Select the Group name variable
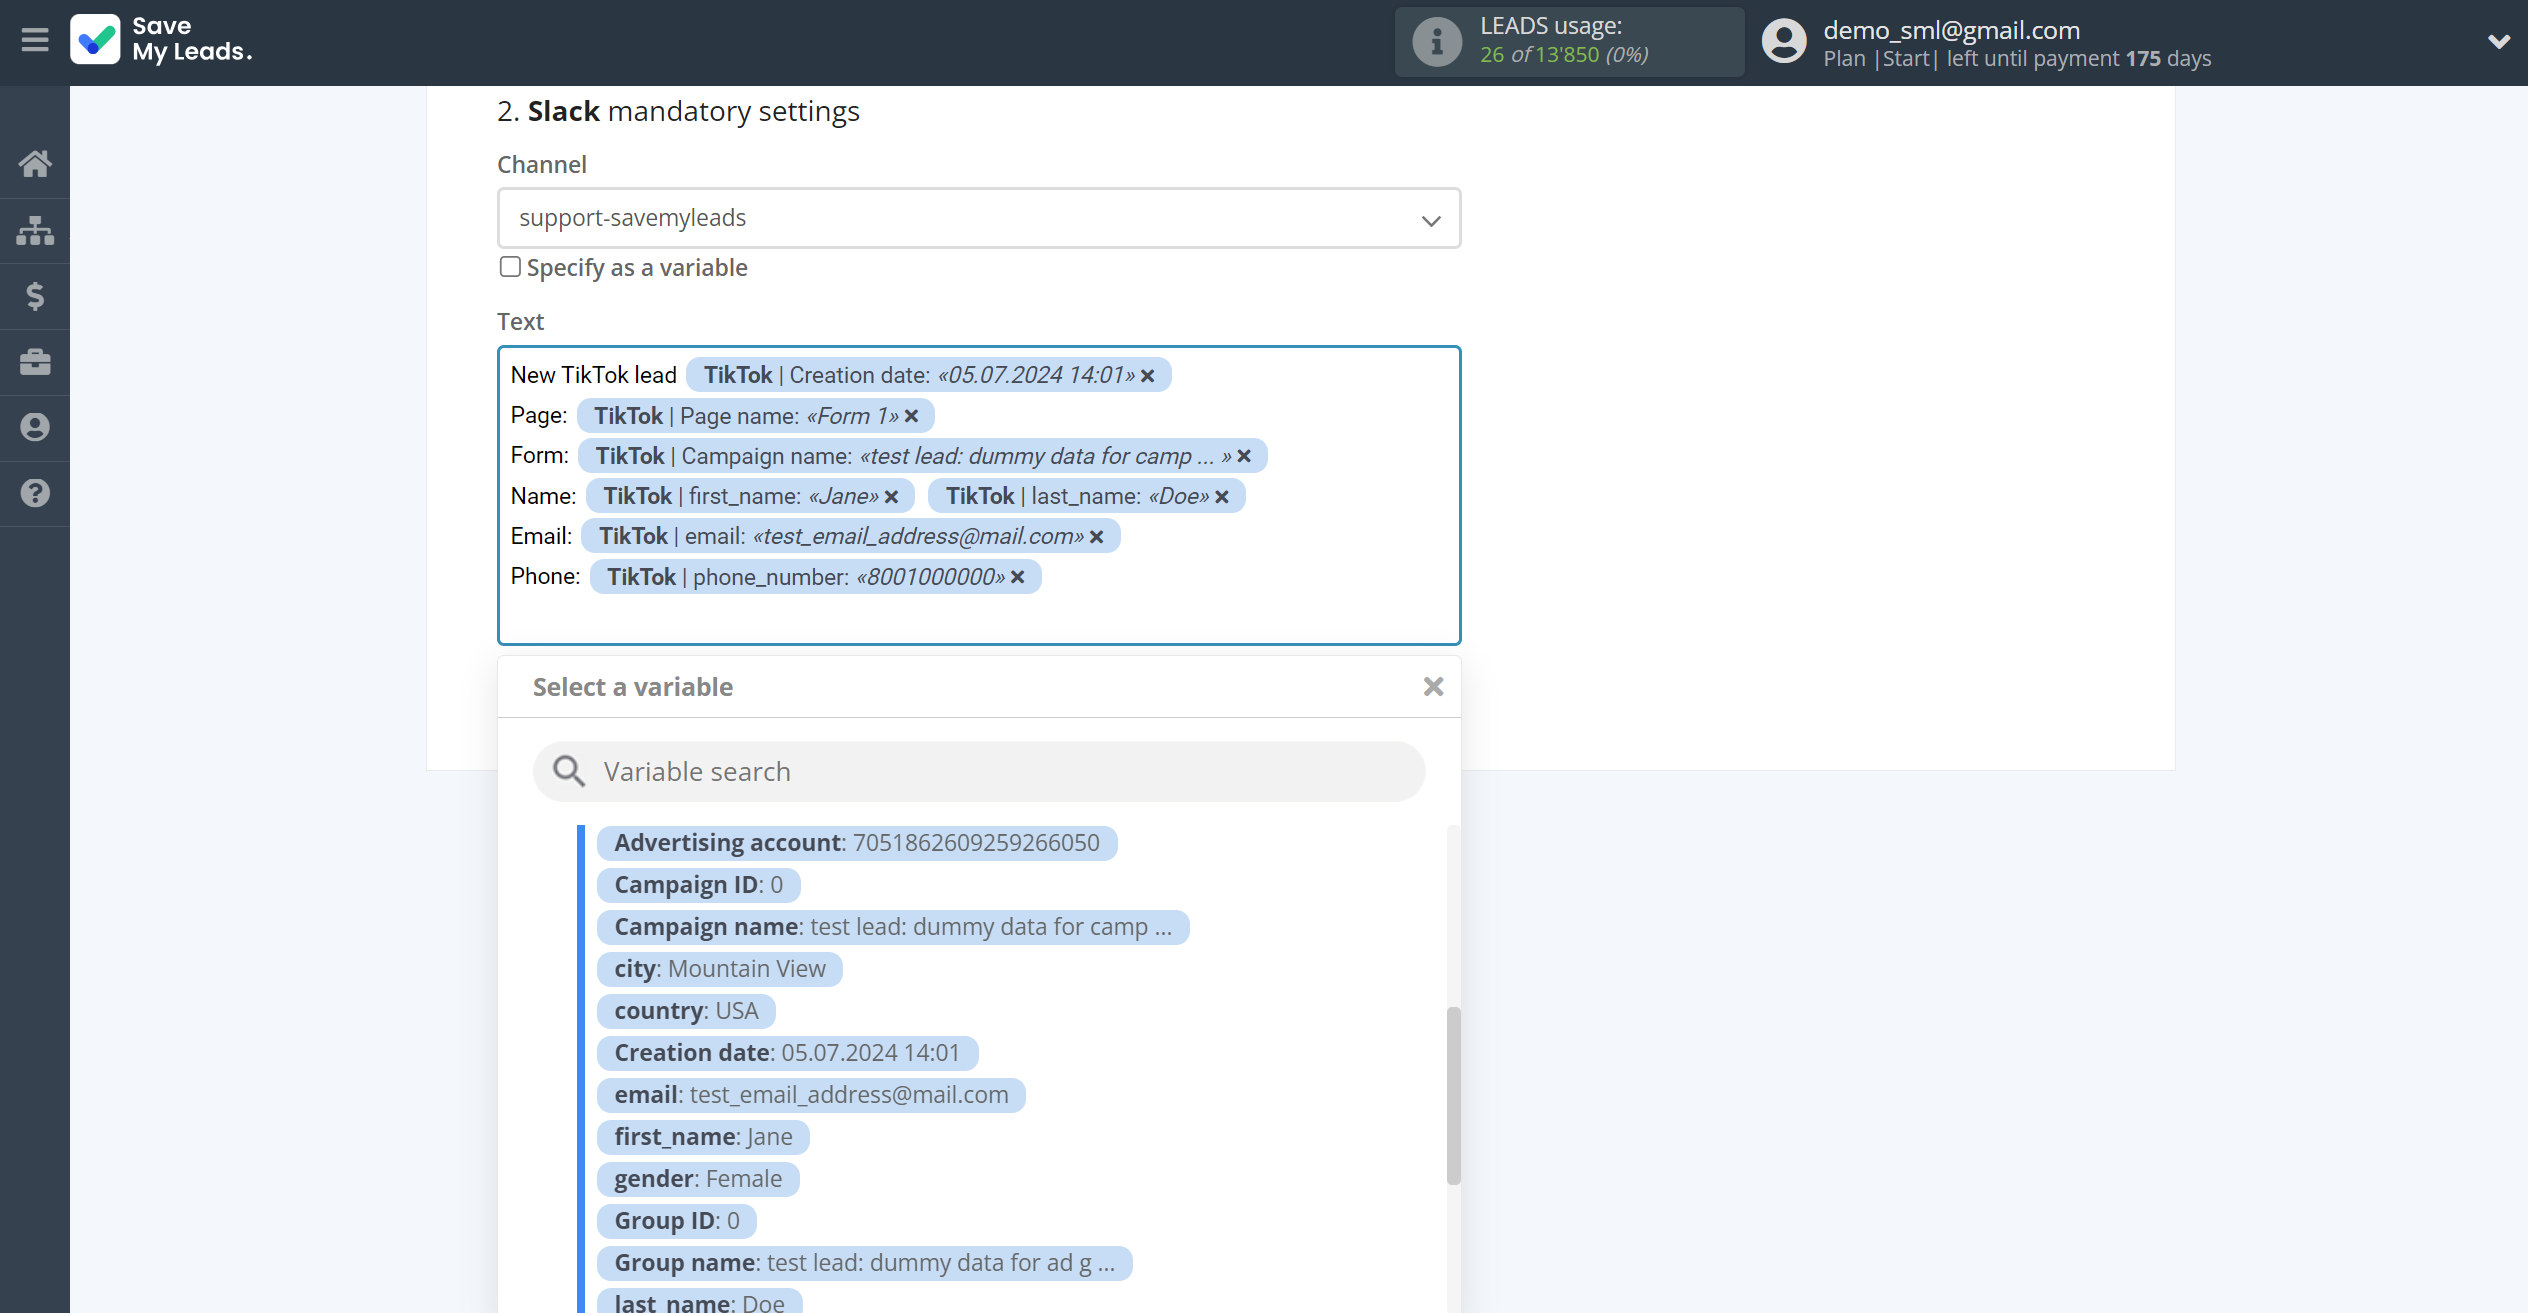This screenshot has width=2528, height=1313. [x=864, y=1263]
